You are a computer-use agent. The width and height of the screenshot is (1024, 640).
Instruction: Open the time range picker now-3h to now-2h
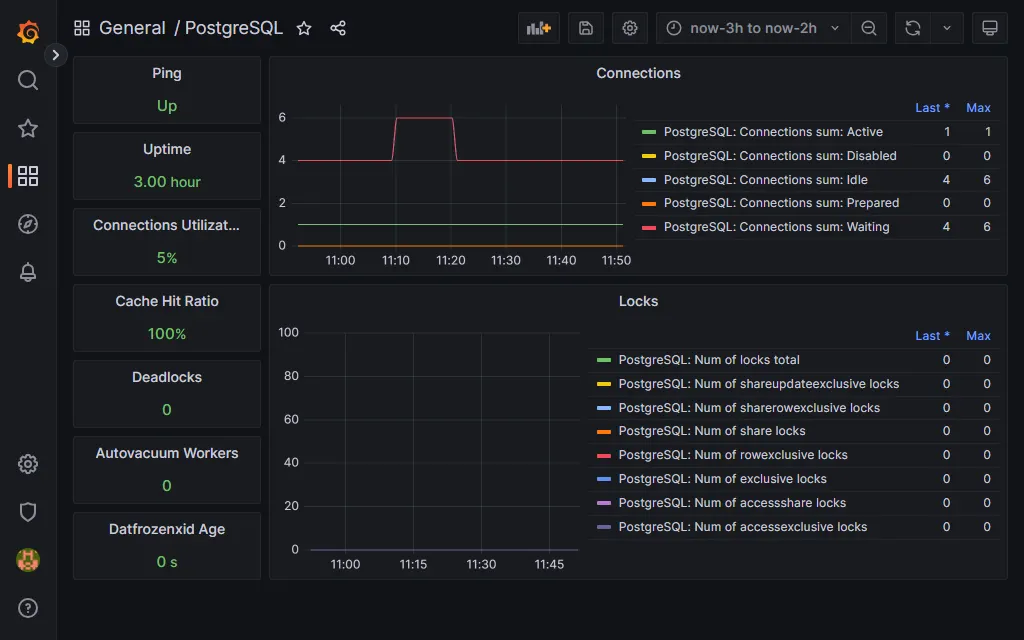(753, 28)
